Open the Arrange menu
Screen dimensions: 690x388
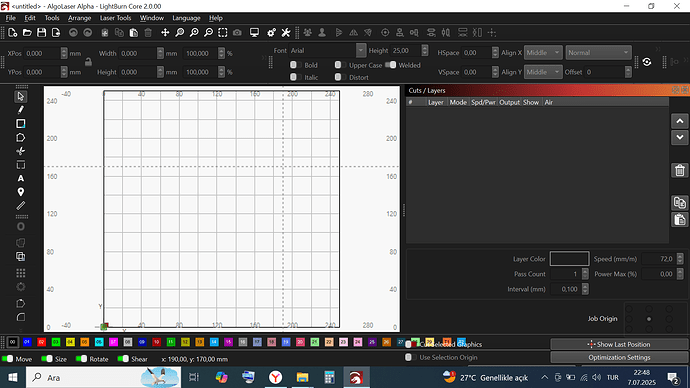pyautogui.click(x=80, y=18)
